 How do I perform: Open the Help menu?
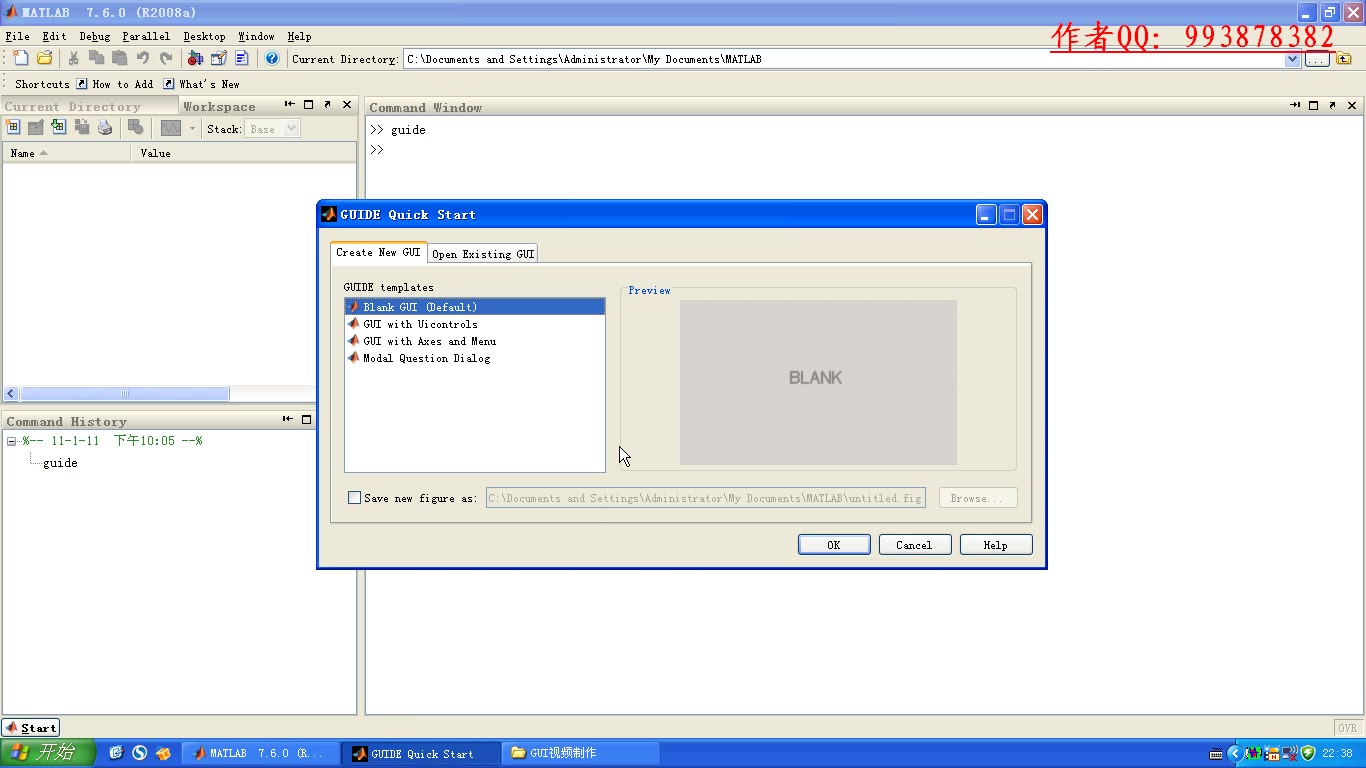[x=299, y=36]
